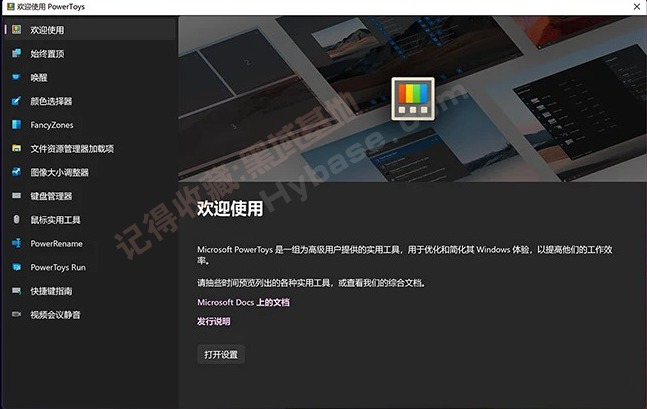
Task: Click the FancyZones layout icon
Action: point(17,124)
